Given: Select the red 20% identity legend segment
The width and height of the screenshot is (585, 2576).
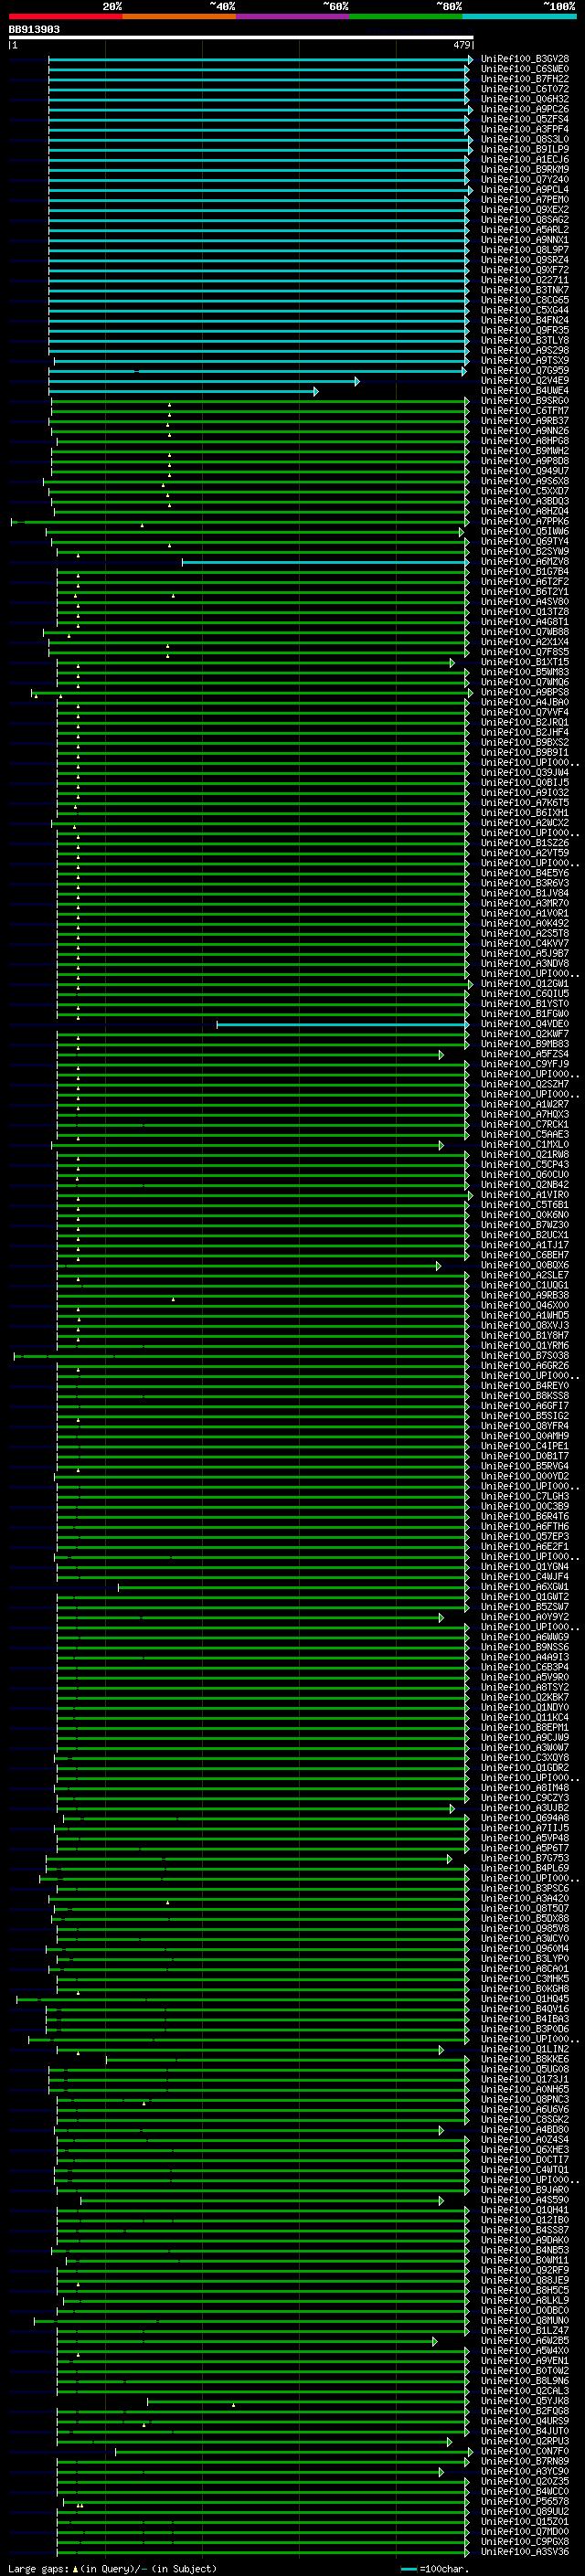Looking at the screenshot, I should 65,16.
